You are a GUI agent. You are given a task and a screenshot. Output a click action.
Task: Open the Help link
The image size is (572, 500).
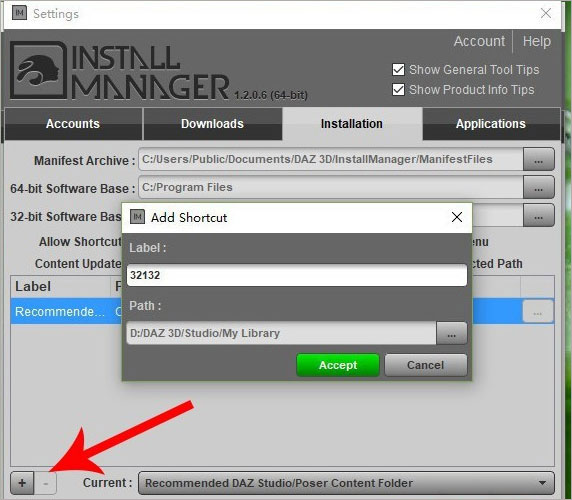pyautogui.click(x=537, y=41)
